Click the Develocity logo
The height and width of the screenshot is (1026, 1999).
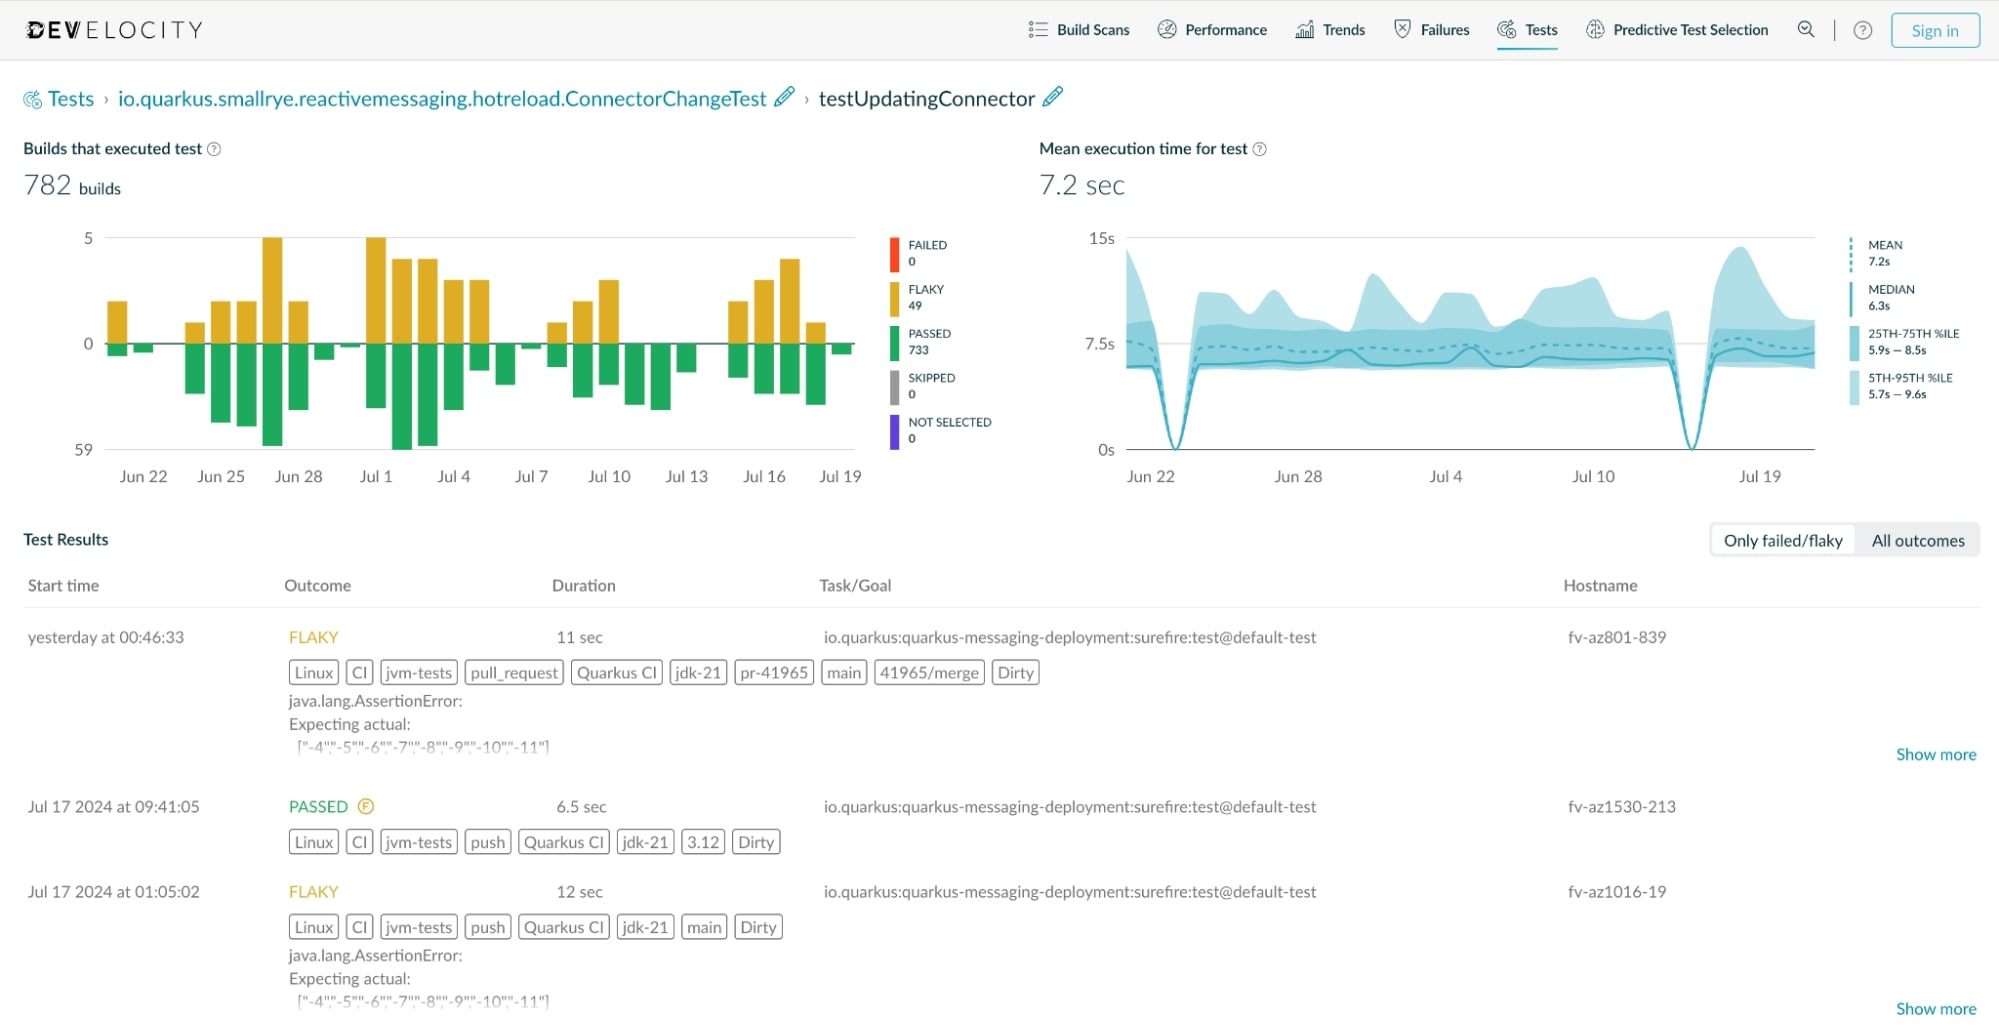tap(115, 30)
